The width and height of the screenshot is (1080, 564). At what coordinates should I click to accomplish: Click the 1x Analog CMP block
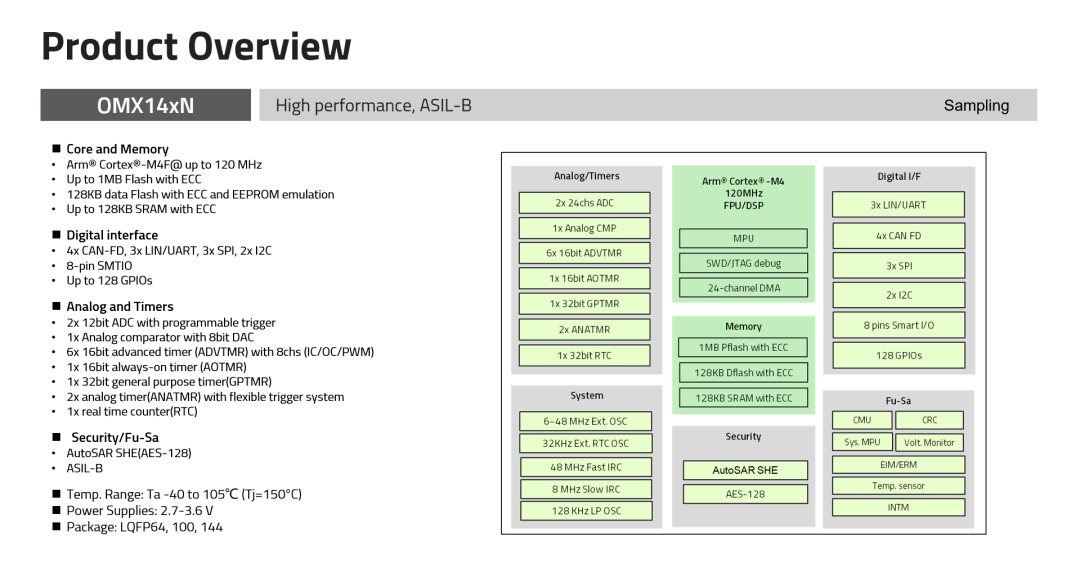click(585, 228)
